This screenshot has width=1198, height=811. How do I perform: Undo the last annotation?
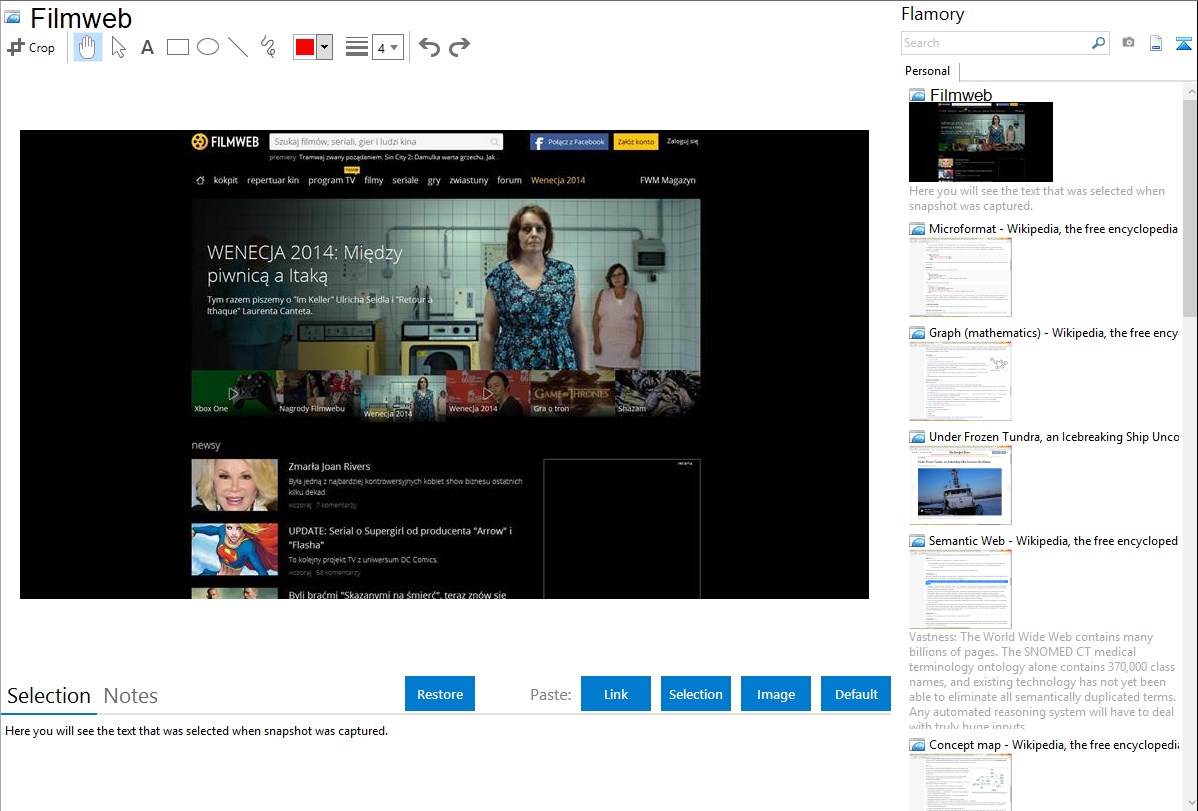pos(429,47)
